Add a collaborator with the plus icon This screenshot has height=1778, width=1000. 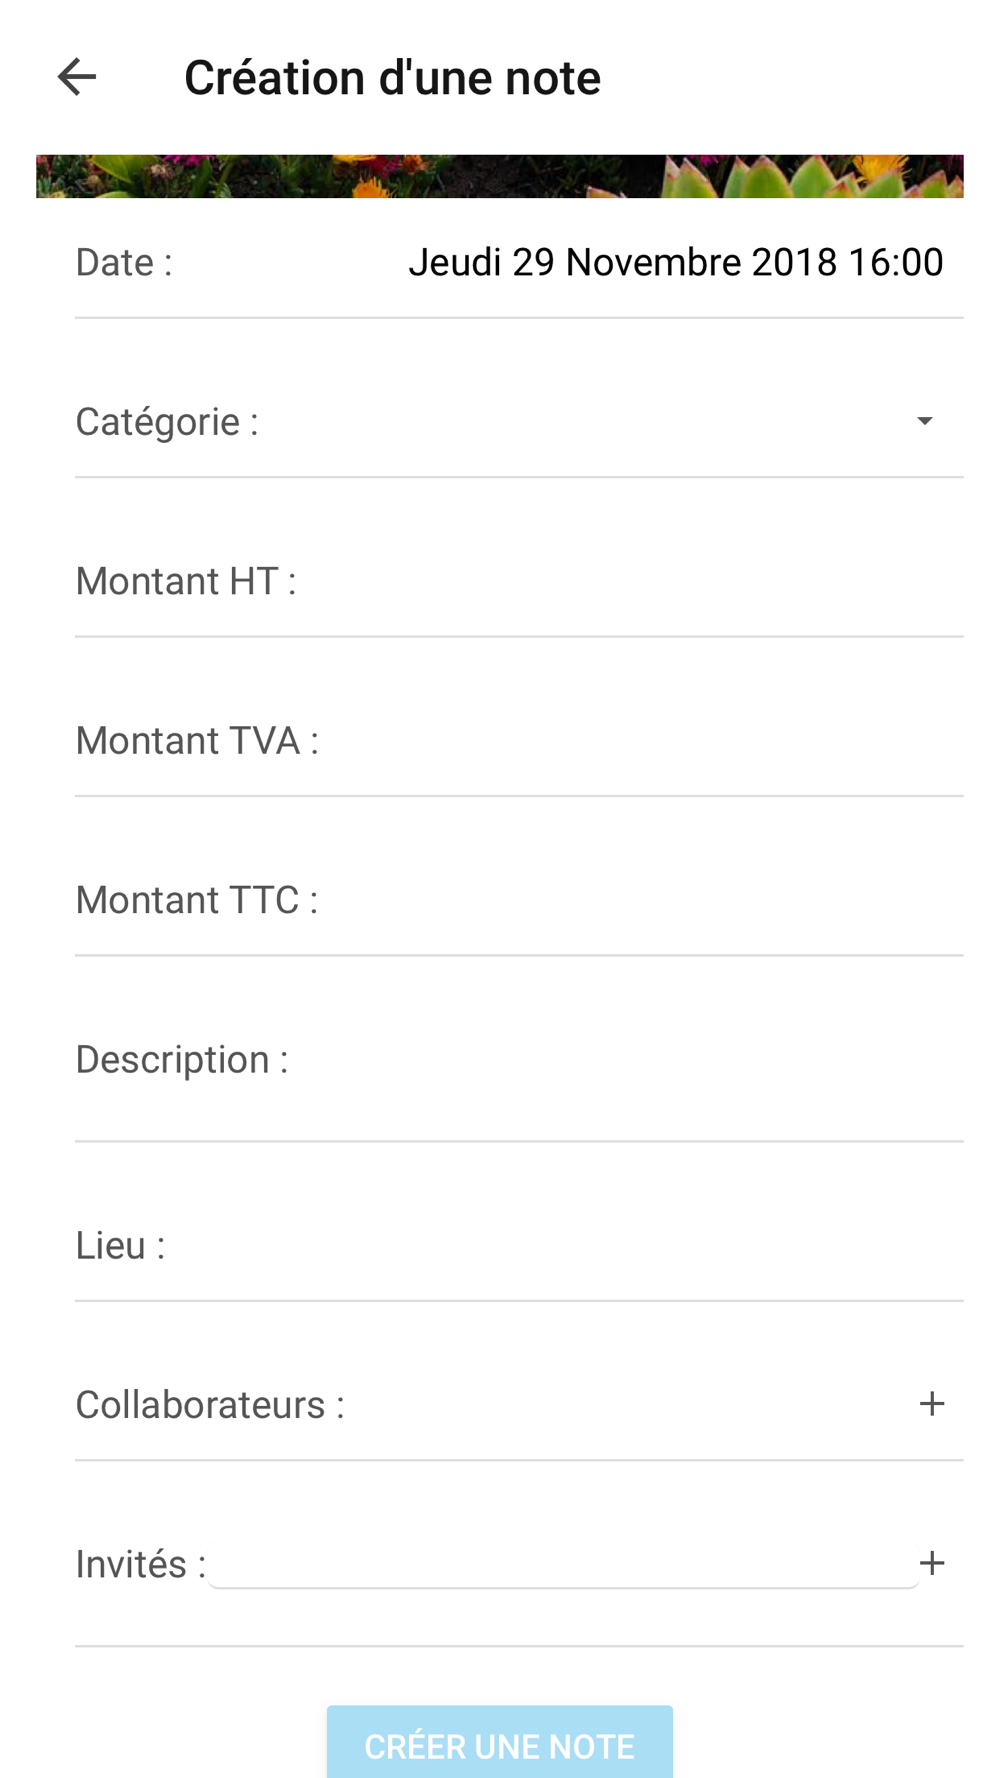(x=931, y=1404)
